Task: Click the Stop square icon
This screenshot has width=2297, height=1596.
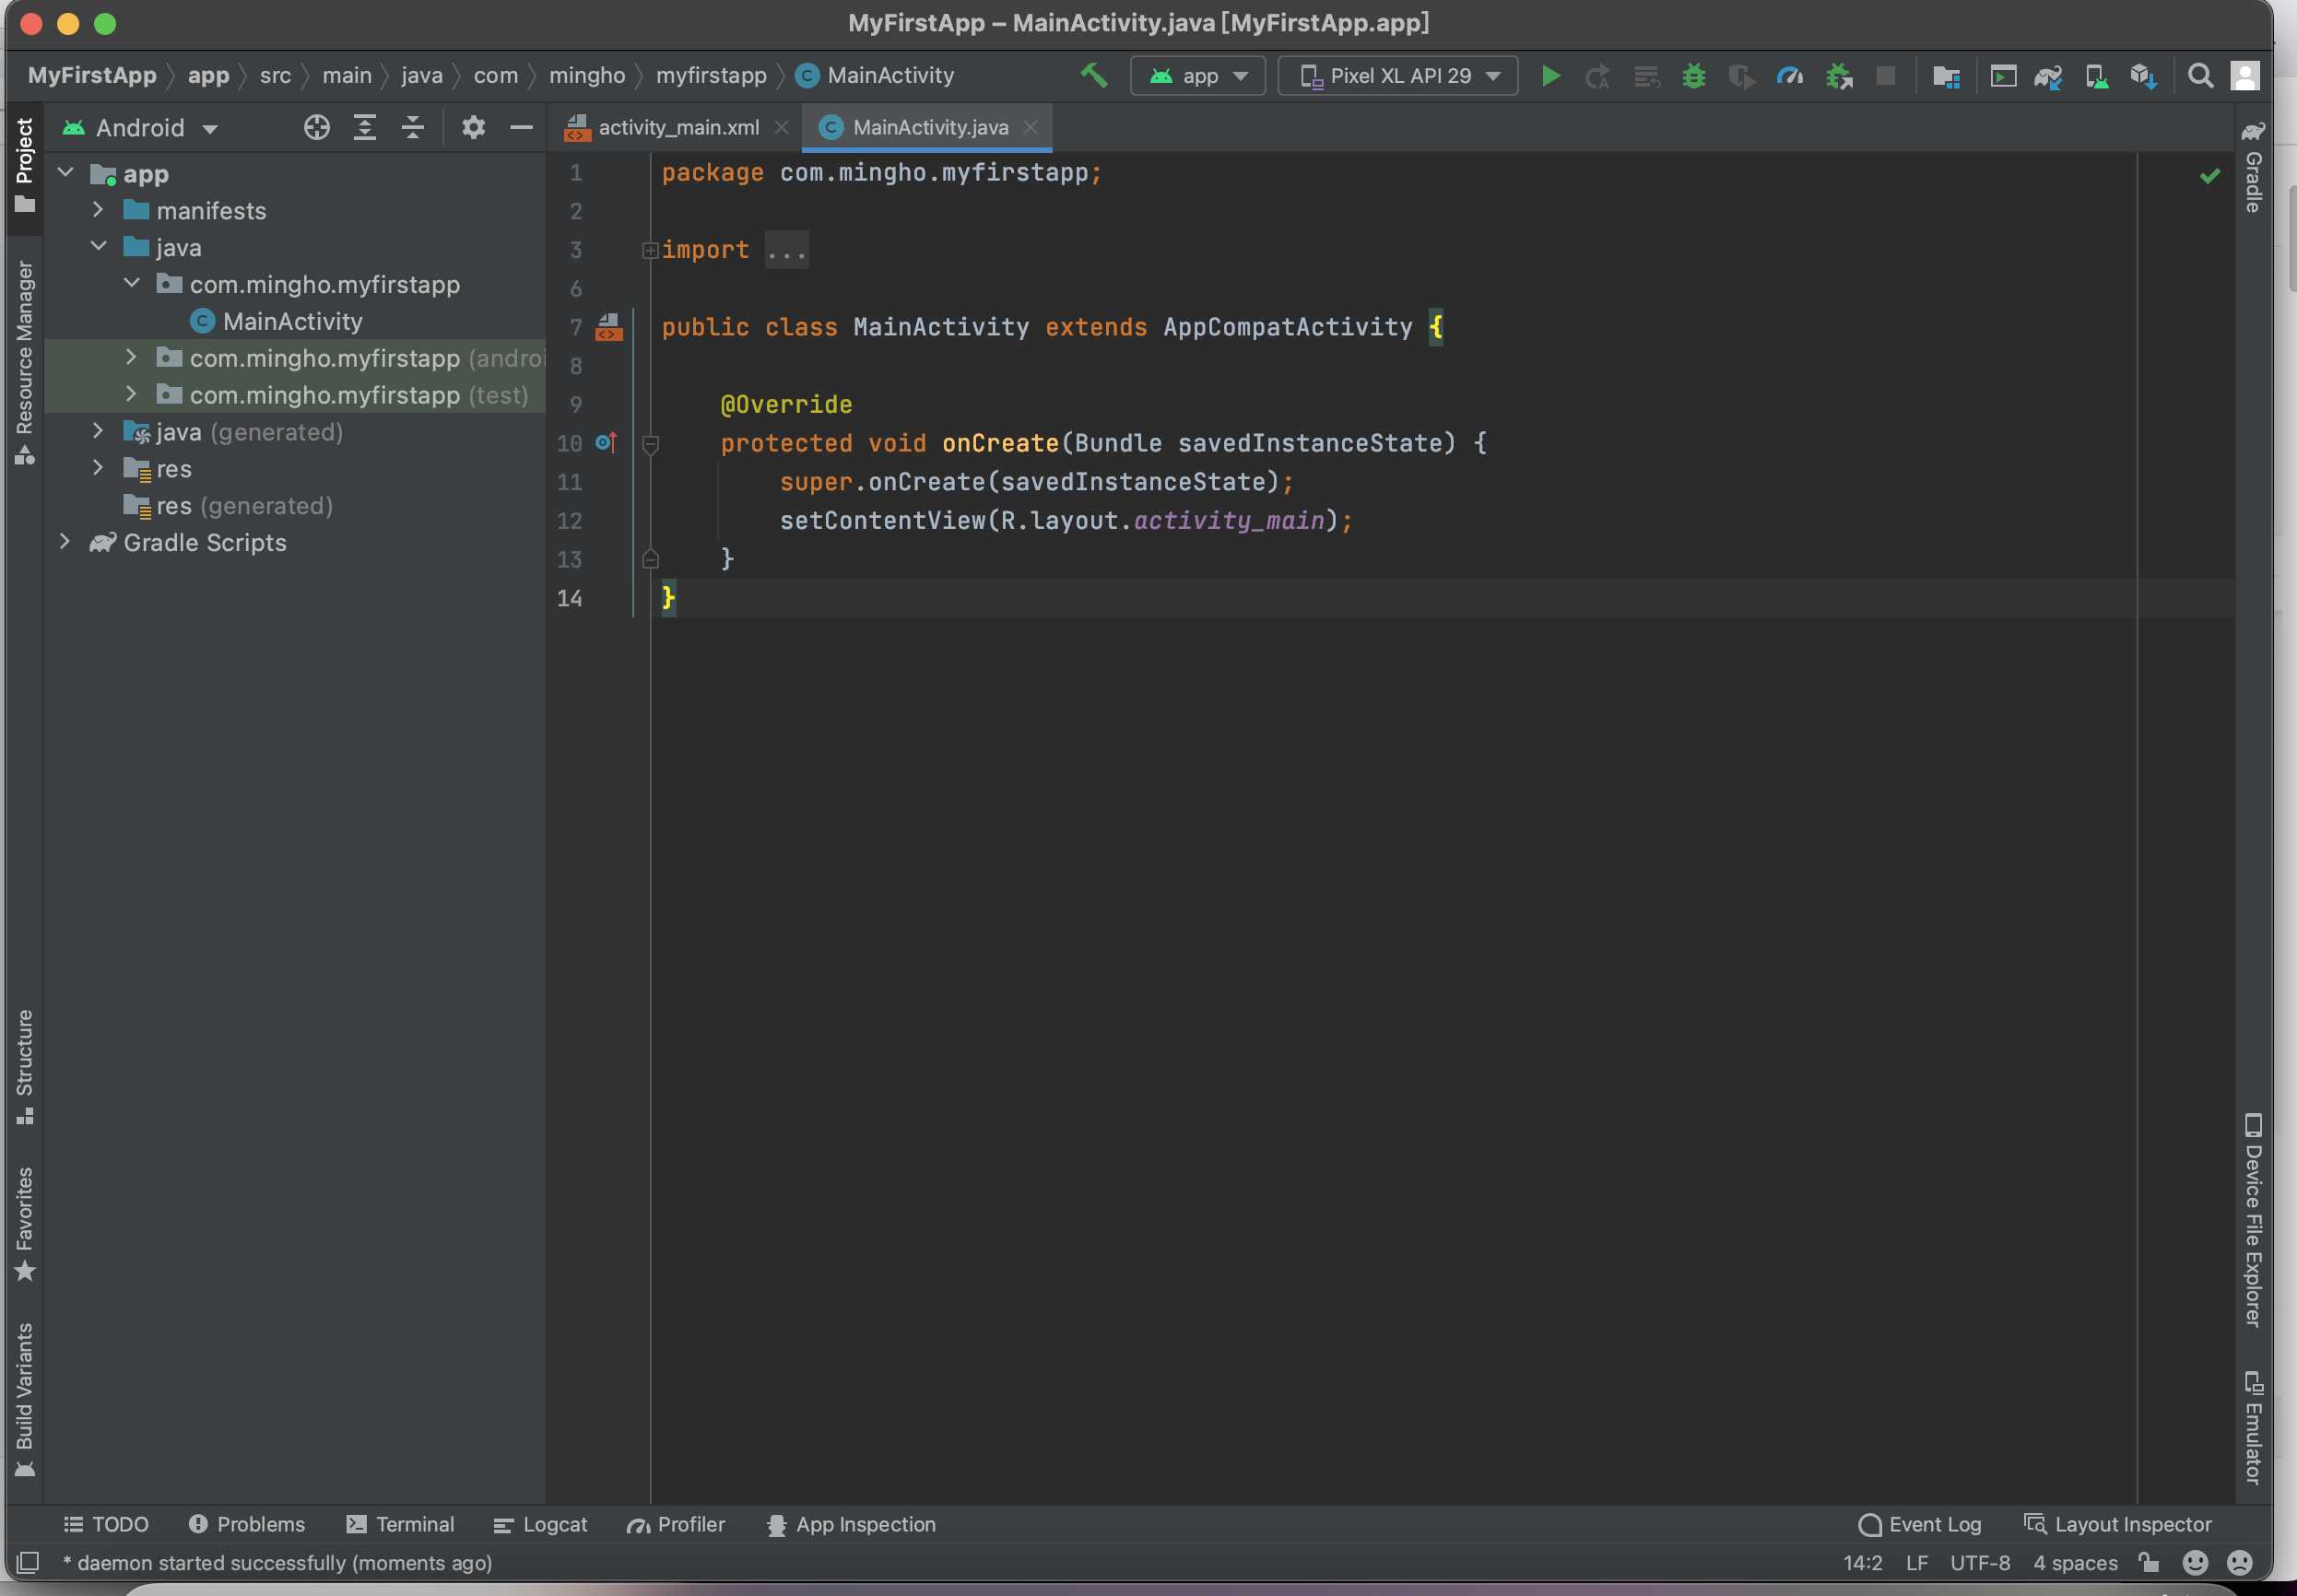Action: (x=1885, y=76)
